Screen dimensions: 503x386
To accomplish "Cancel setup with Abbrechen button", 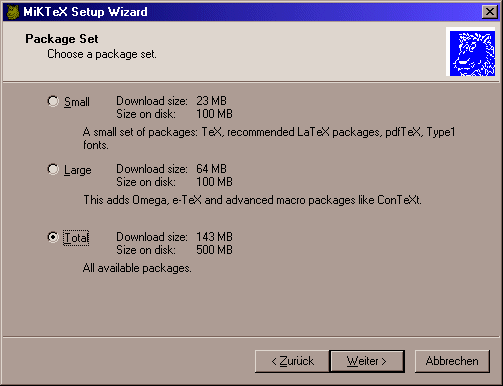I will (452, 361).
